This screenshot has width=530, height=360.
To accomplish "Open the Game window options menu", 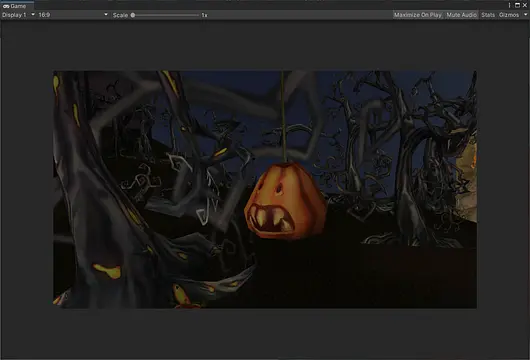I will (x=509, y=5).
